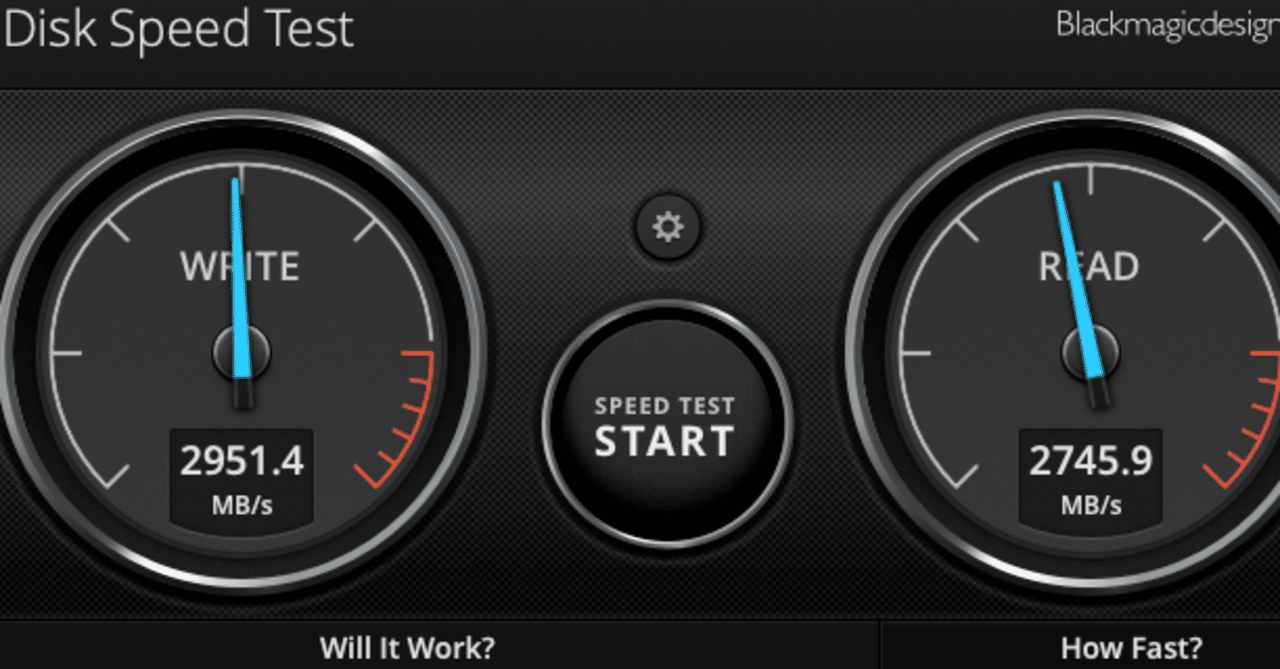Click the MB/s unit under read speed
This screenshot has height=669, width=1280.
pos(1090,506)
